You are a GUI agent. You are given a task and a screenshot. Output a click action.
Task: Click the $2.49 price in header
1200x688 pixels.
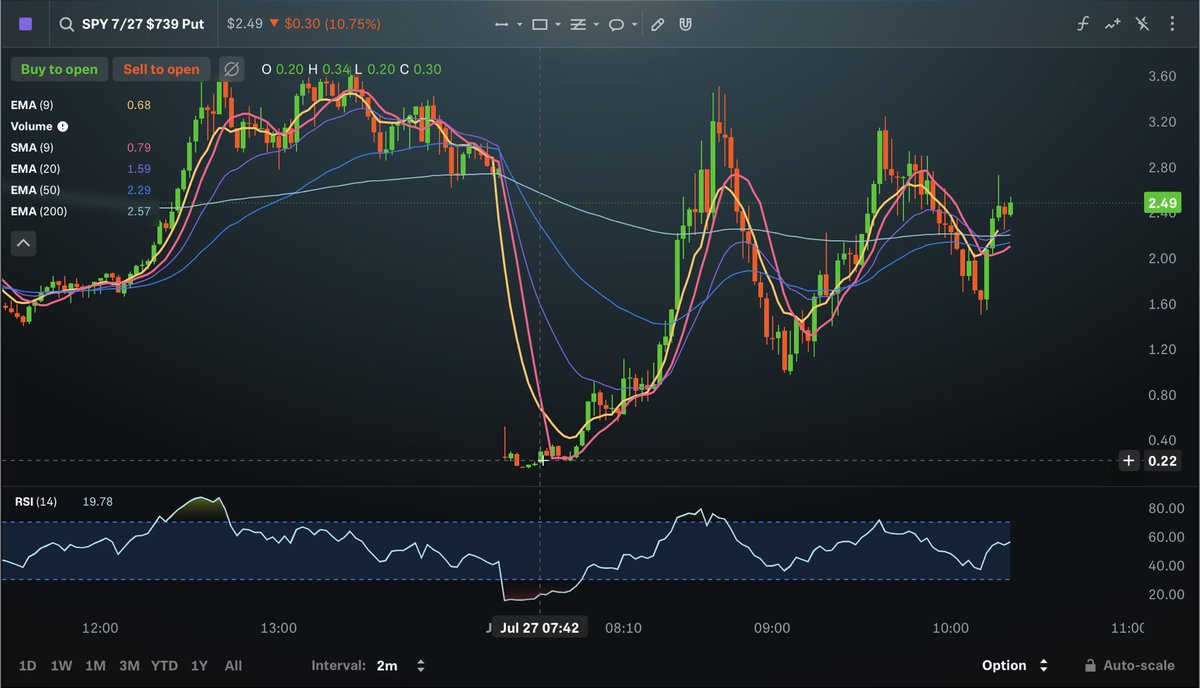click(245, 23)
